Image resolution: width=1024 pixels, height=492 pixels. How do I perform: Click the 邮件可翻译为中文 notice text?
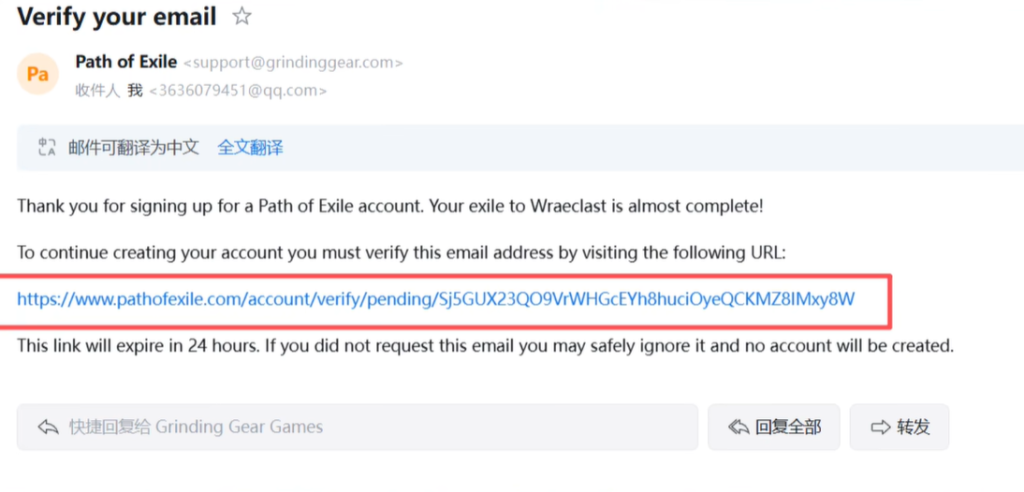click(x=133, y=147)
